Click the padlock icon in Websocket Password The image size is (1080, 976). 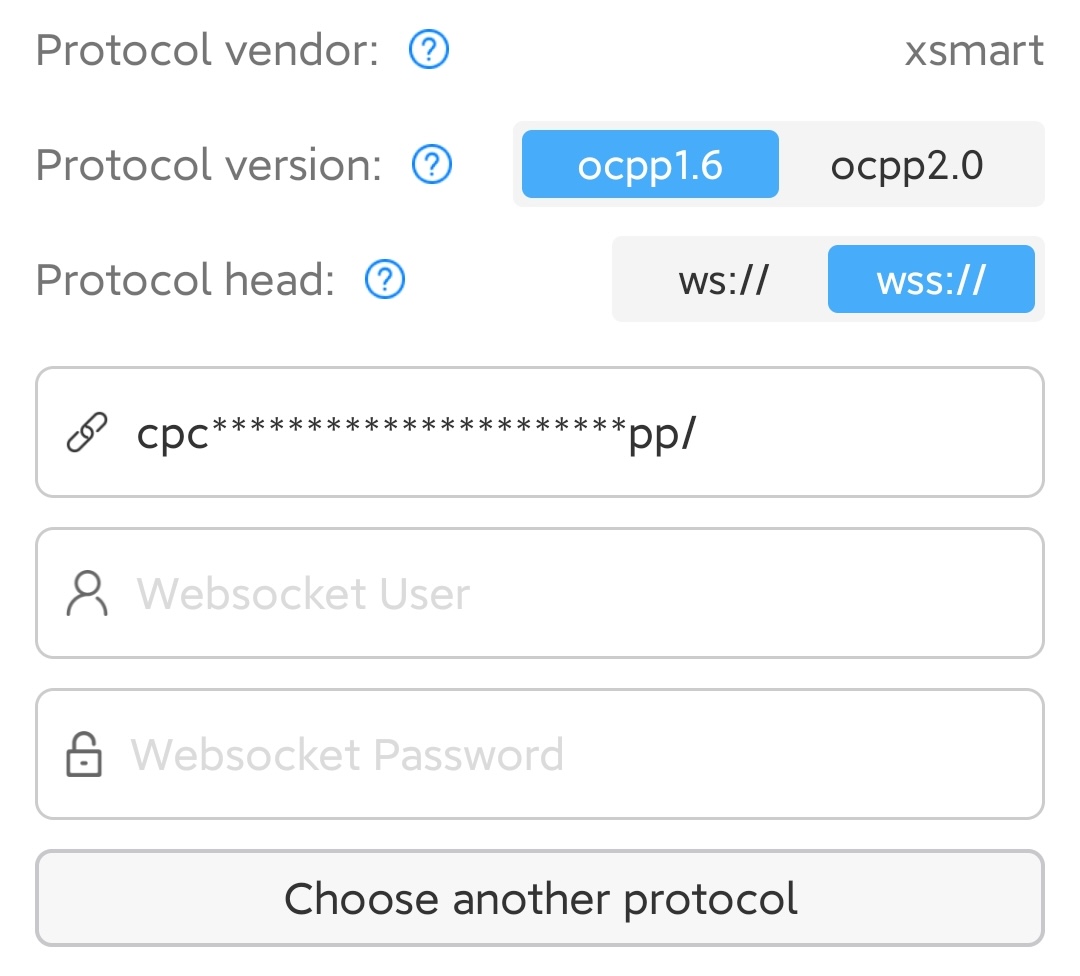pos(84,755)
